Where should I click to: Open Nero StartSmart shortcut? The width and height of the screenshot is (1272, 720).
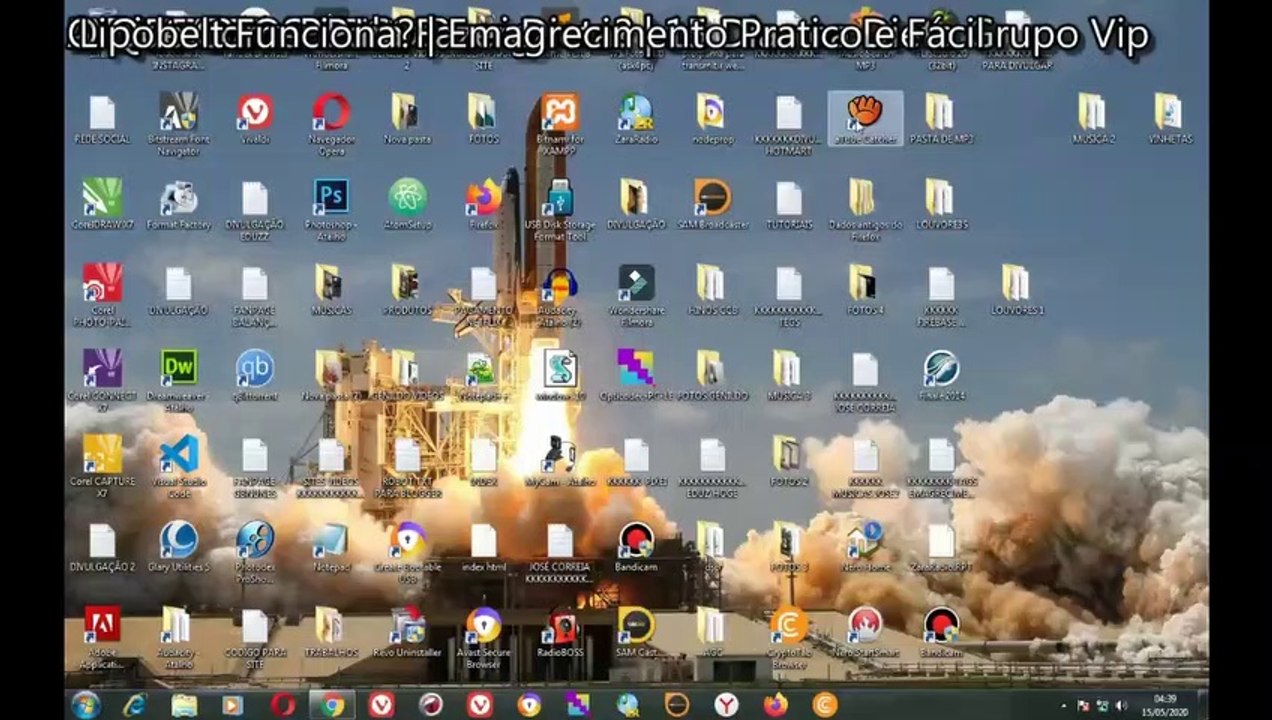pyautogui.click(x=865, y=632)
